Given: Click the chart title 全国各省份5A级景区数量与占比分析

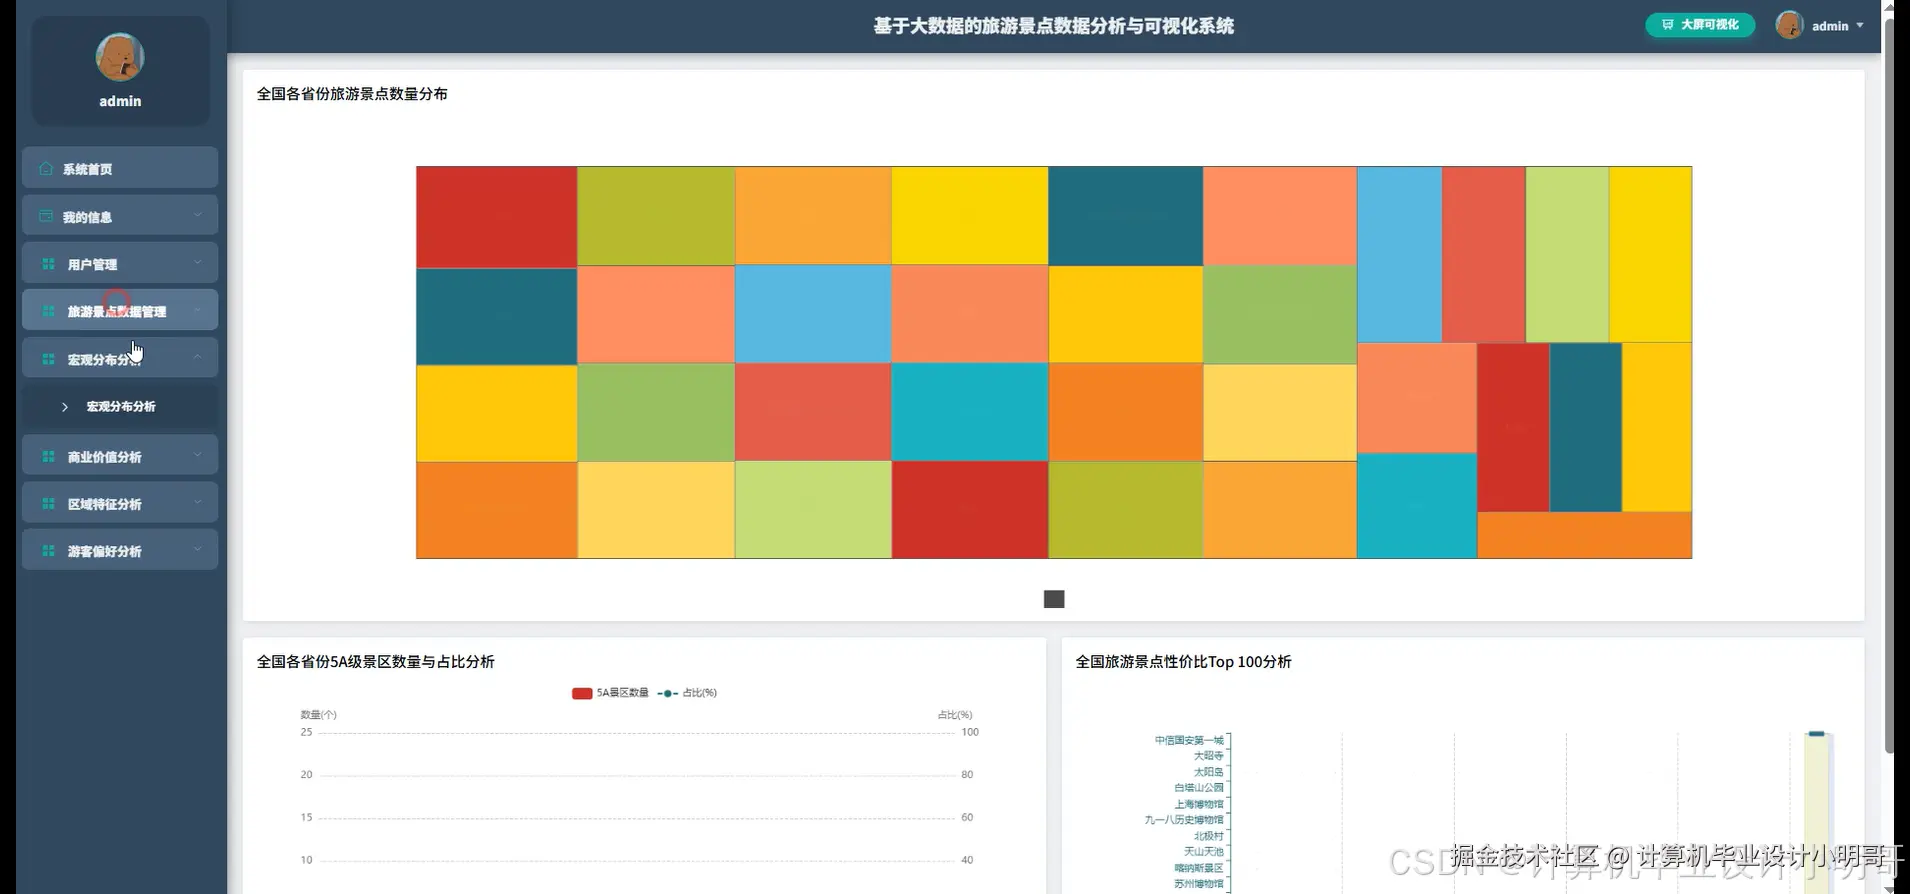Looking at the screenshot, I should click(x=376, y=662).
